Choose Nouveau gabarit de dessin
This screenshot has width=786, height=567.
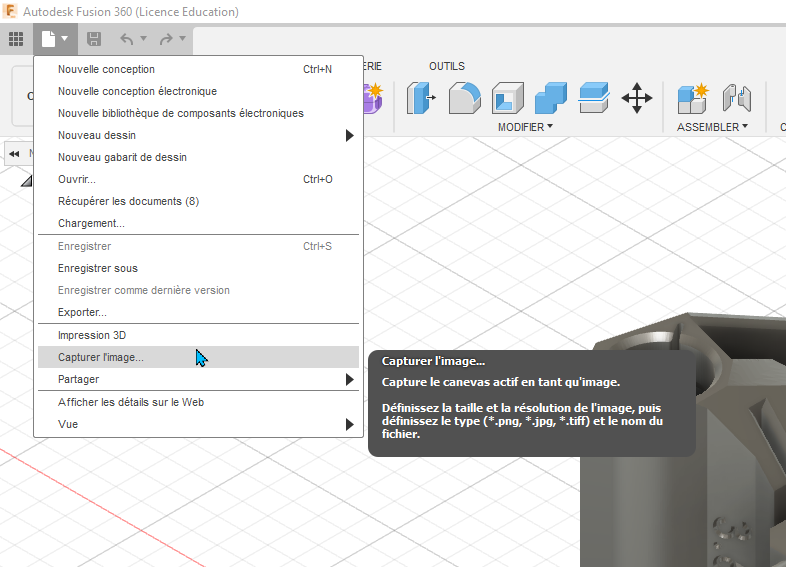click(x=199, y=157)
